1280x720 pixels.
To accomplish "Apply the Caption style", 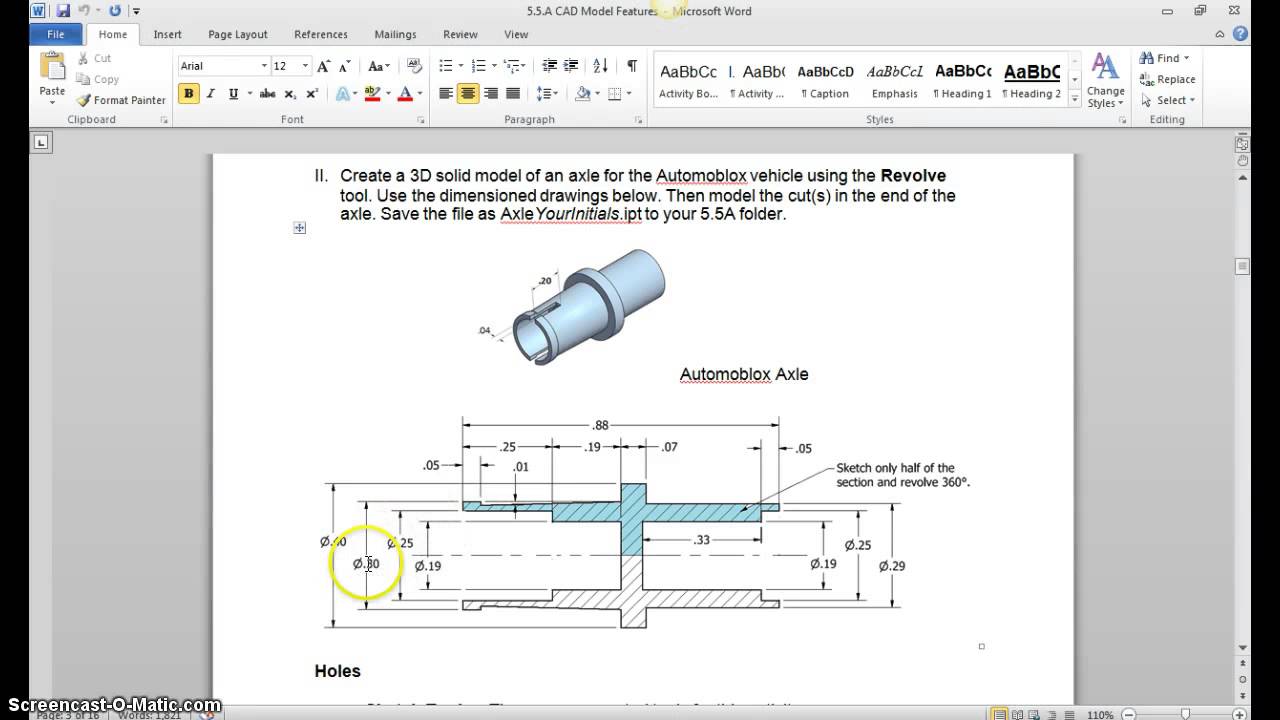I will (825, 81).
